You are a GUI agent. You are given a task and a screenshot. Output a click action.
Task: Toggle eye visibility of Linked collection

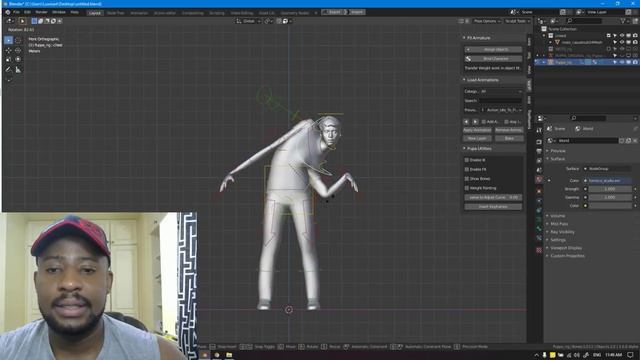tap(622, 36)
